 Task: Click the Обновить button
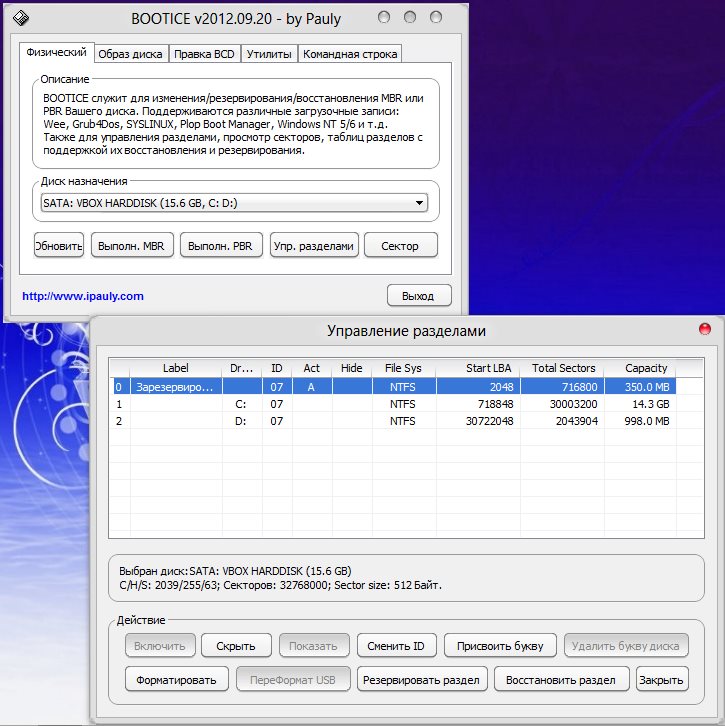[59, 245]
